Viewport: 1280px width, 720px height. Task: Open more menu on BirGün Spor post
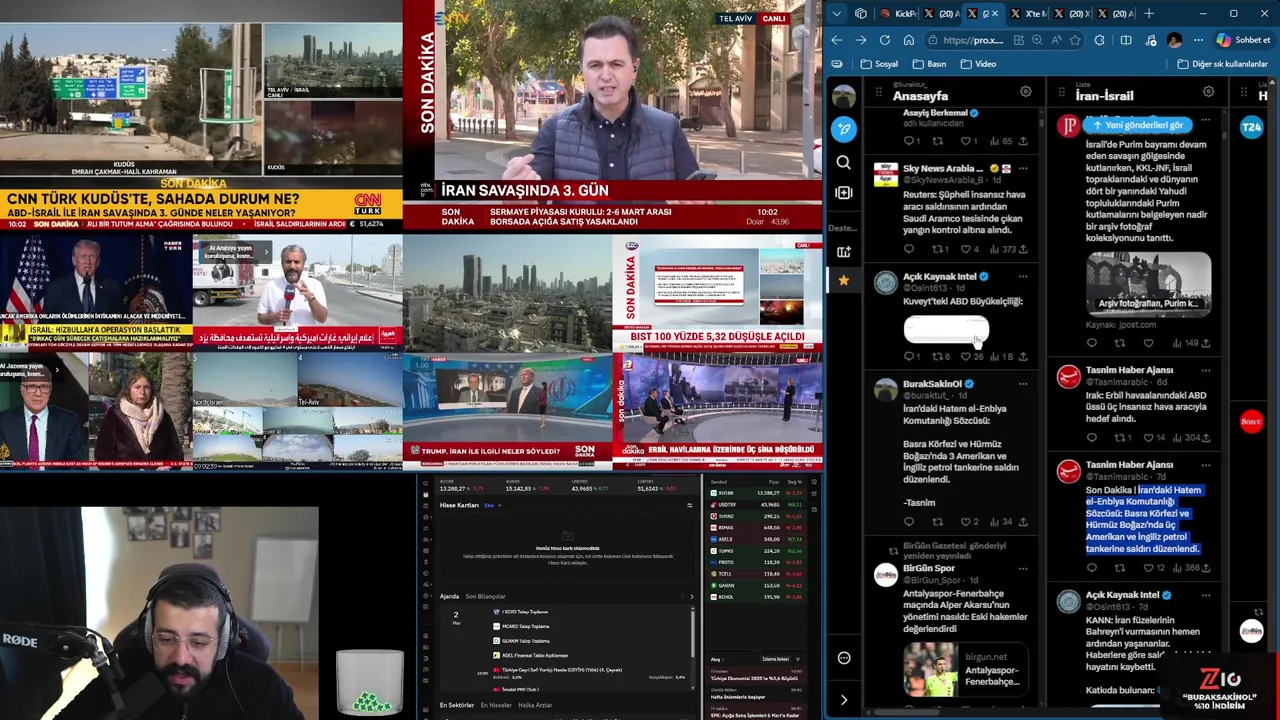[x=1022, y=568]
